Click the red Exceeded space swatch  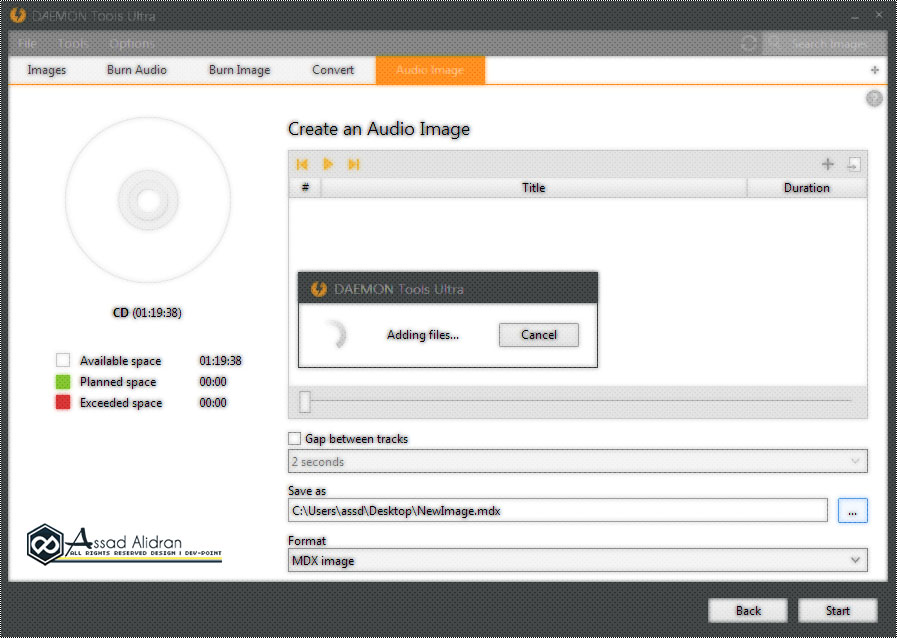pyautogui.click(x=63, y=403)
